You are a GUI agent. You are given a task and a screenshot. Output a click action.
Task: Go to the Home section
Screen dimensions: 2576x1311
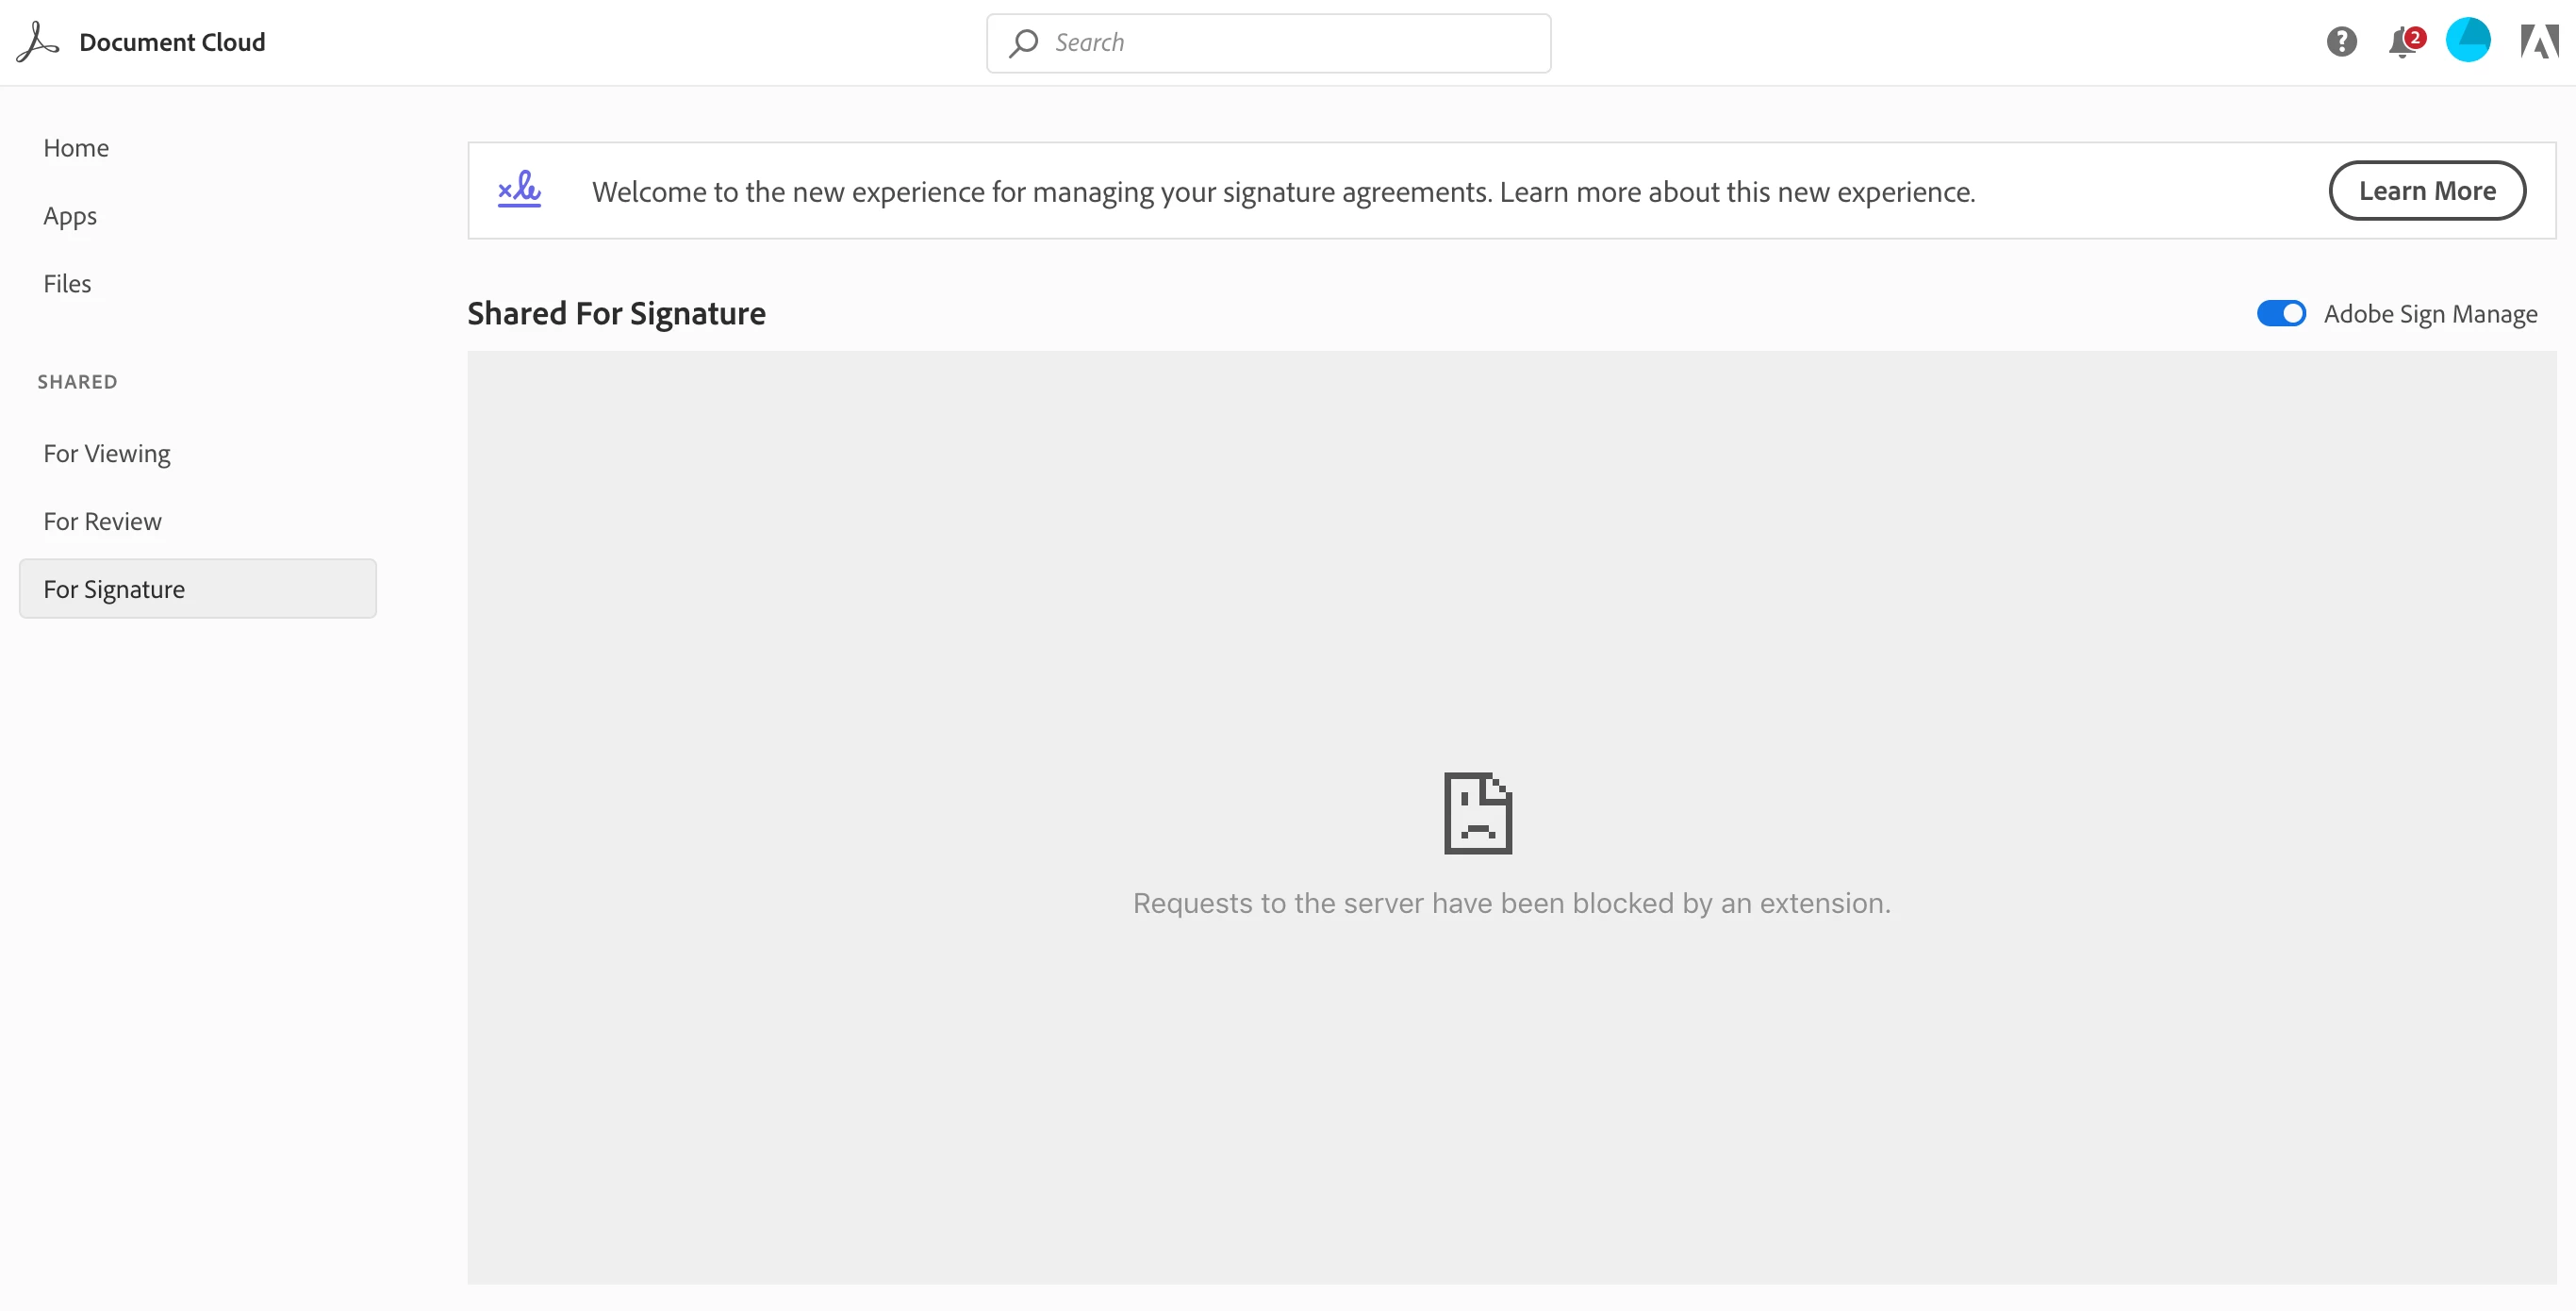coord(76,148)
